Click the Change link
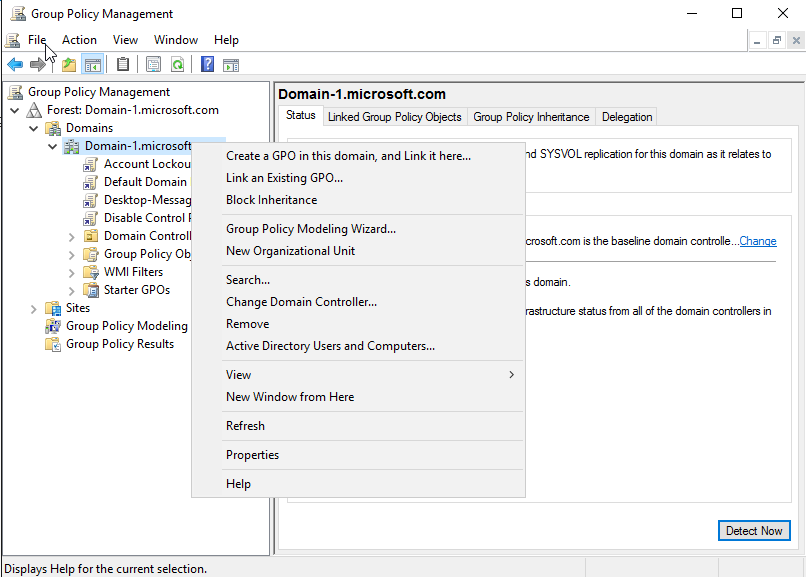Viewport: 806px width, 577px height. 758,241
